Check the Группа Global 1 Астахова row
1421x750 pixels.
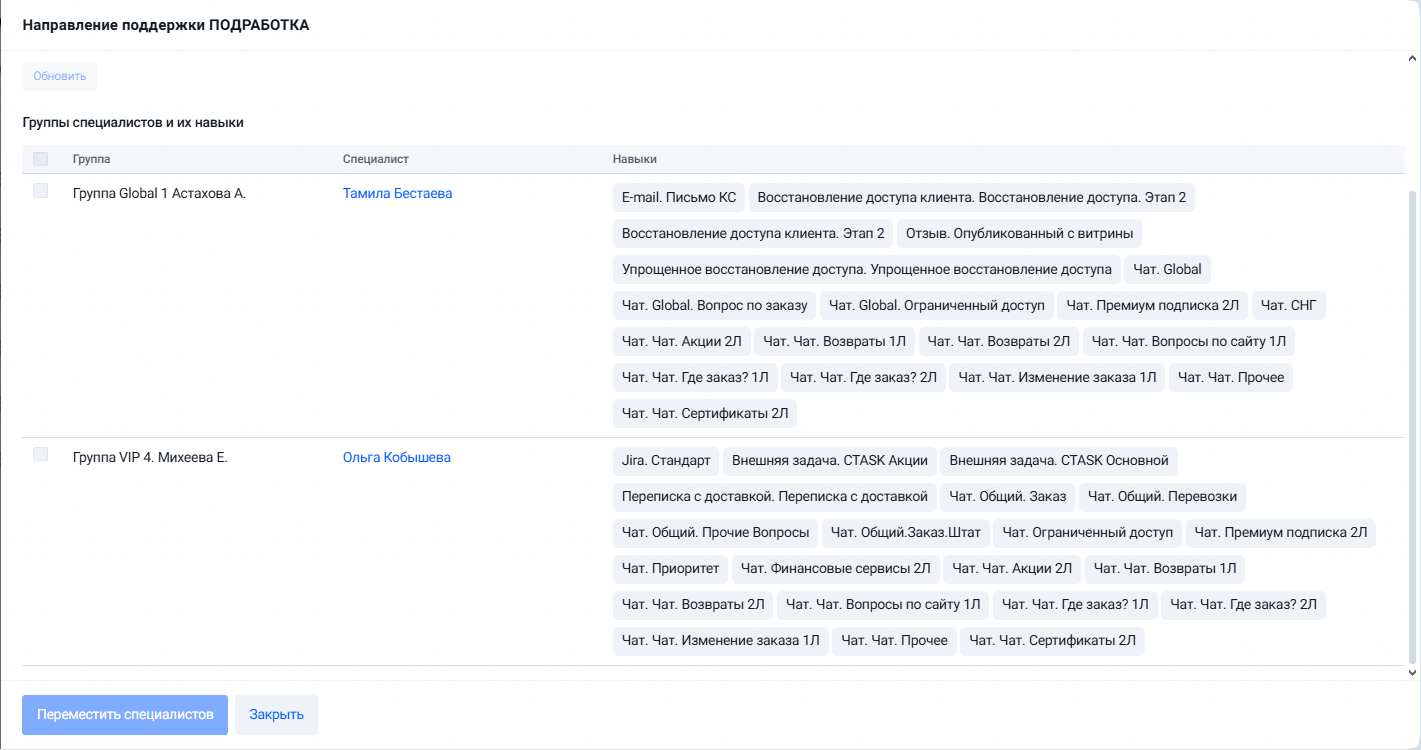click(40, 191)
